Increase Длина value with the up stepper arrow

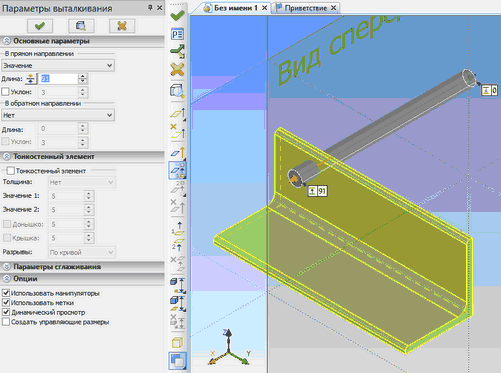click(x=83, y=76)
